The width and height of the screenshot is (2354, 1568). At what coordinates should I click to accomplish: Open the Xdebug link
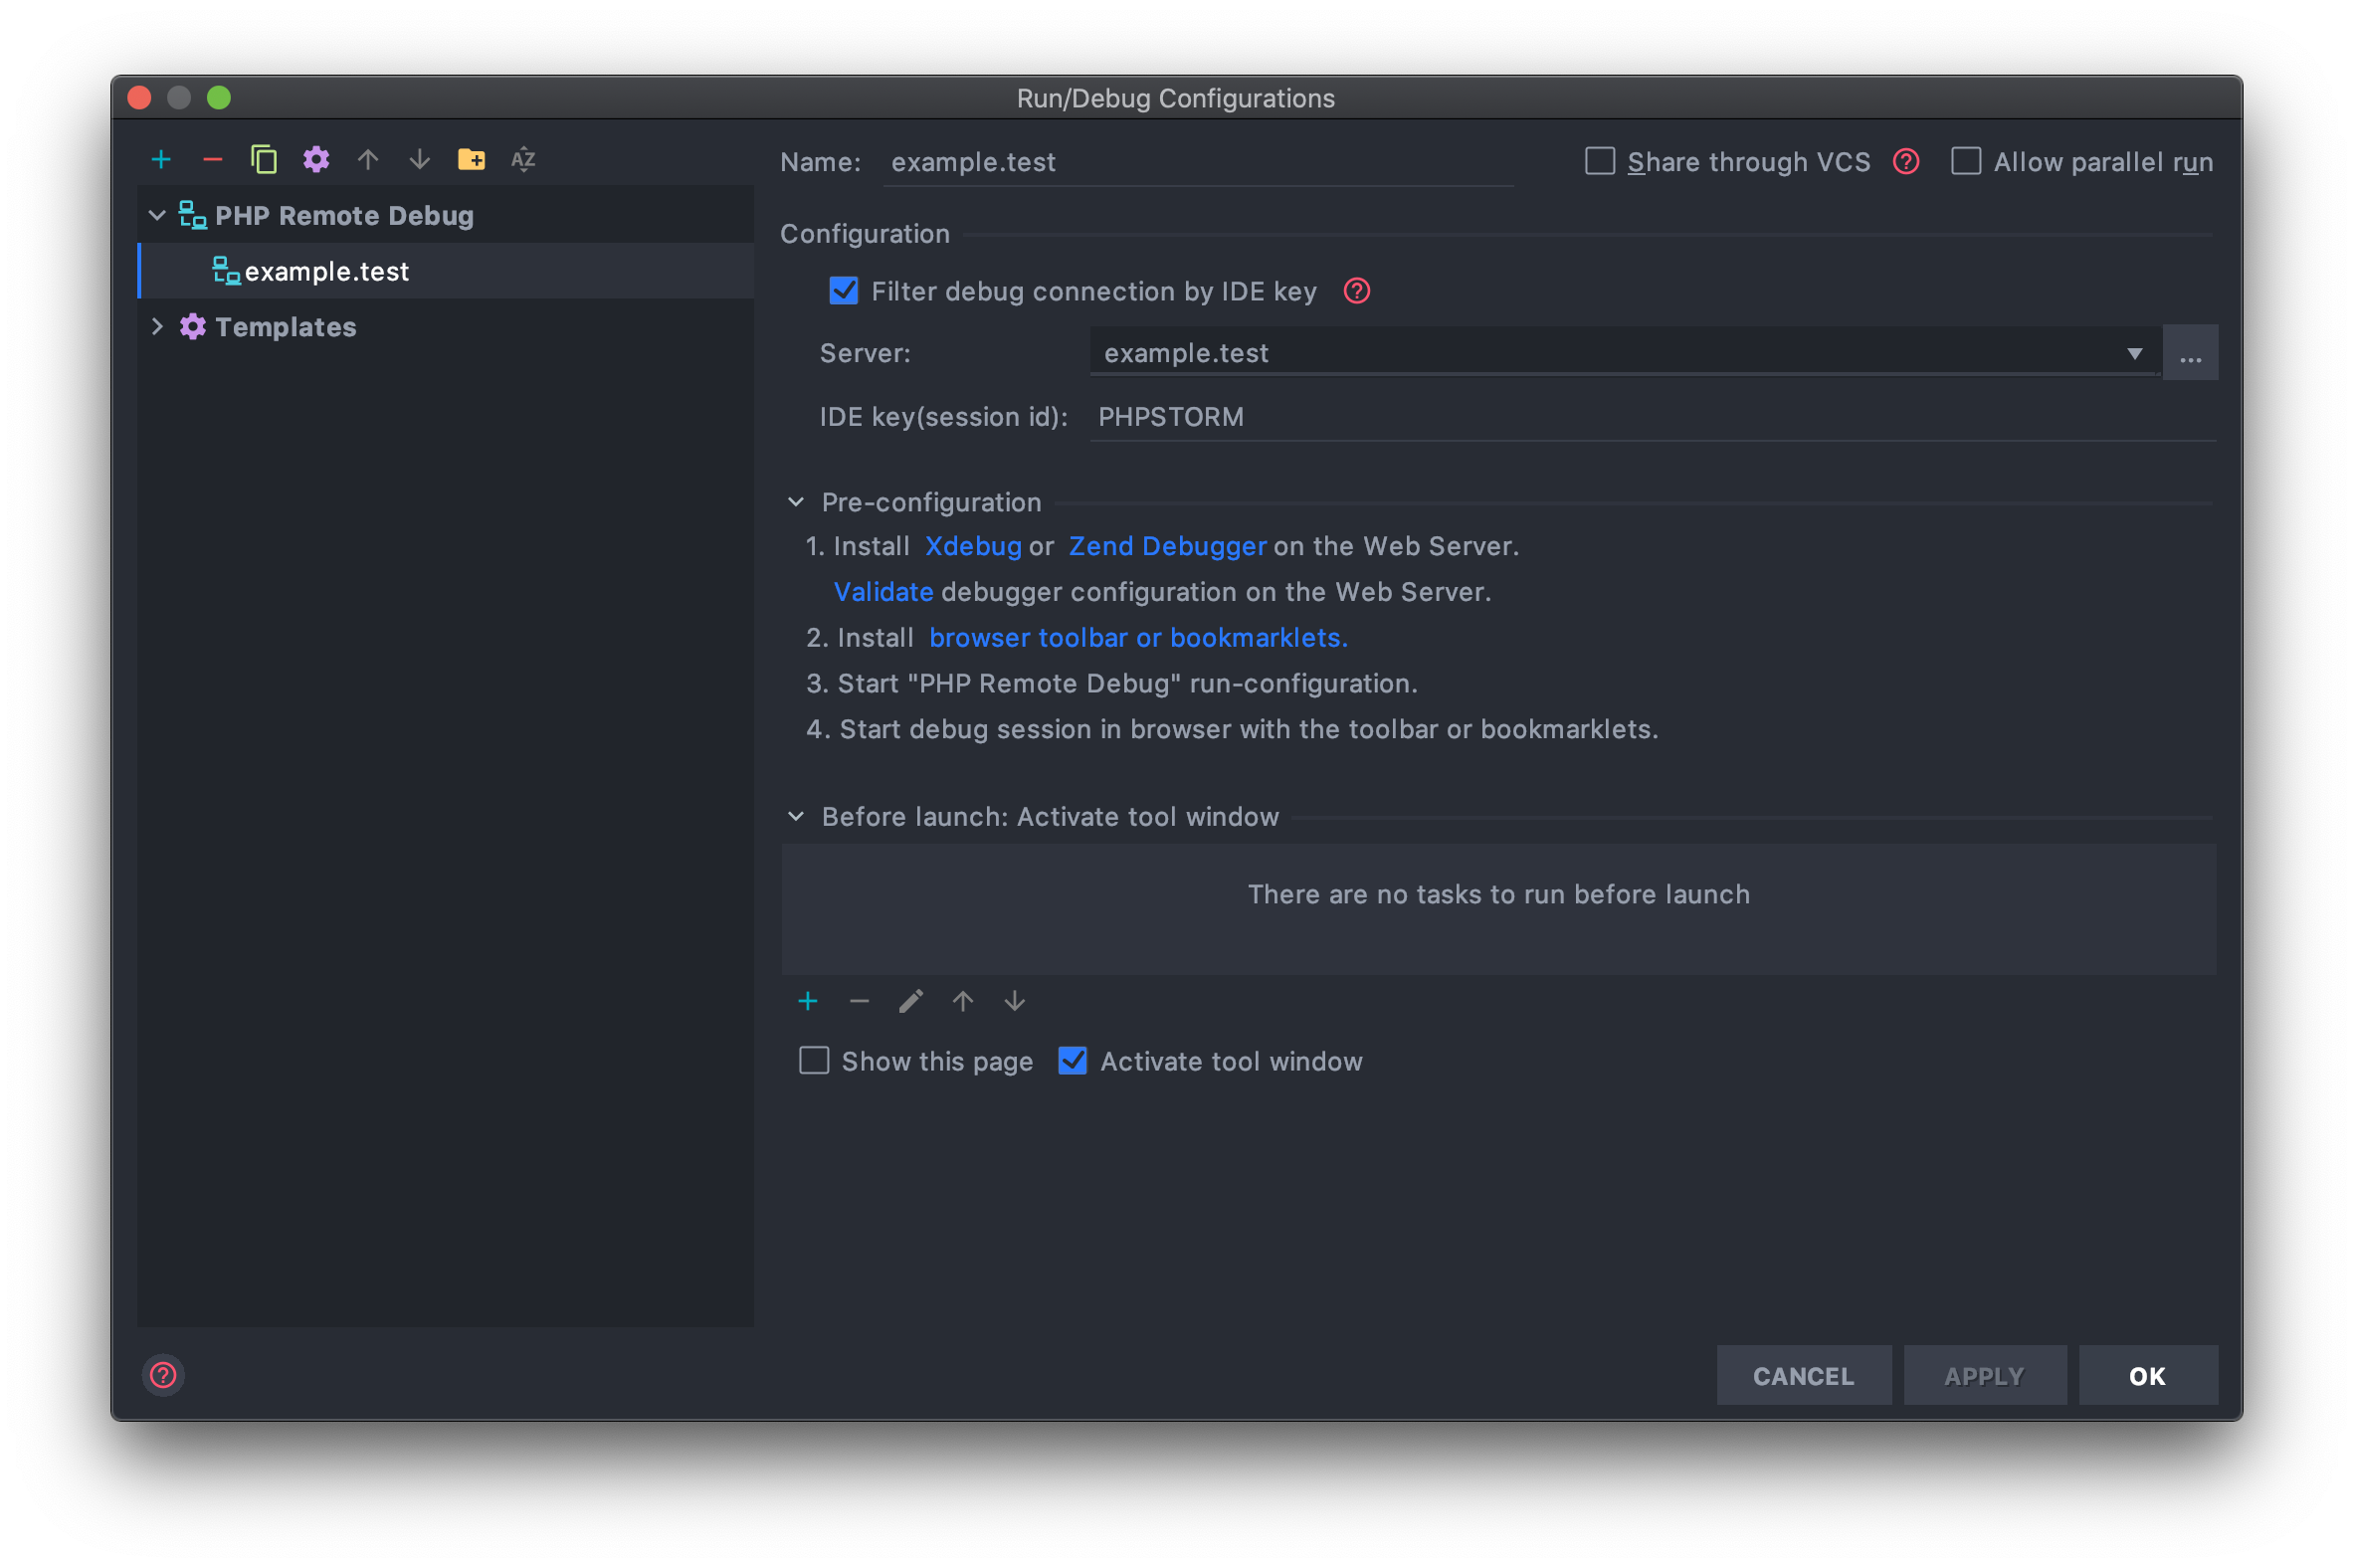coord(972,546)
